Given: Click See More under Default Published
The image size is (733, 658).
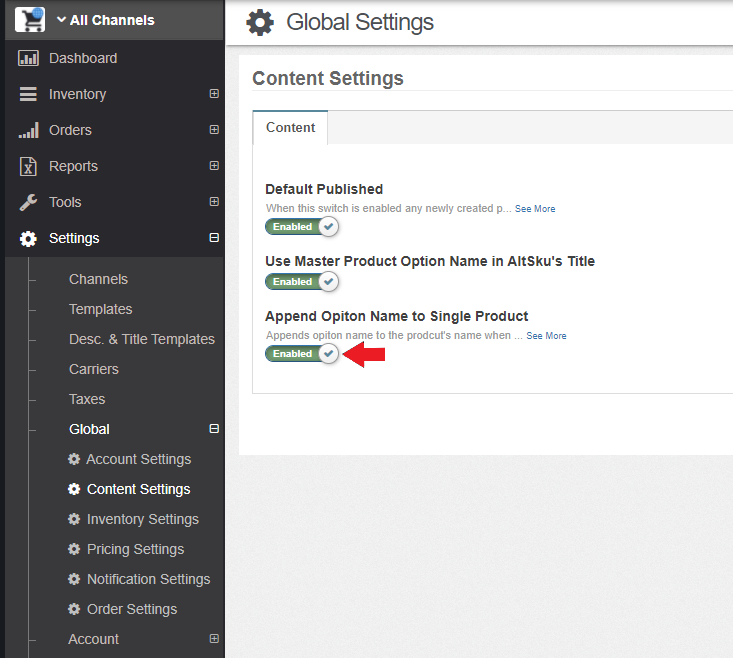Looking at the screenshot, I should (x=535, y=209).
